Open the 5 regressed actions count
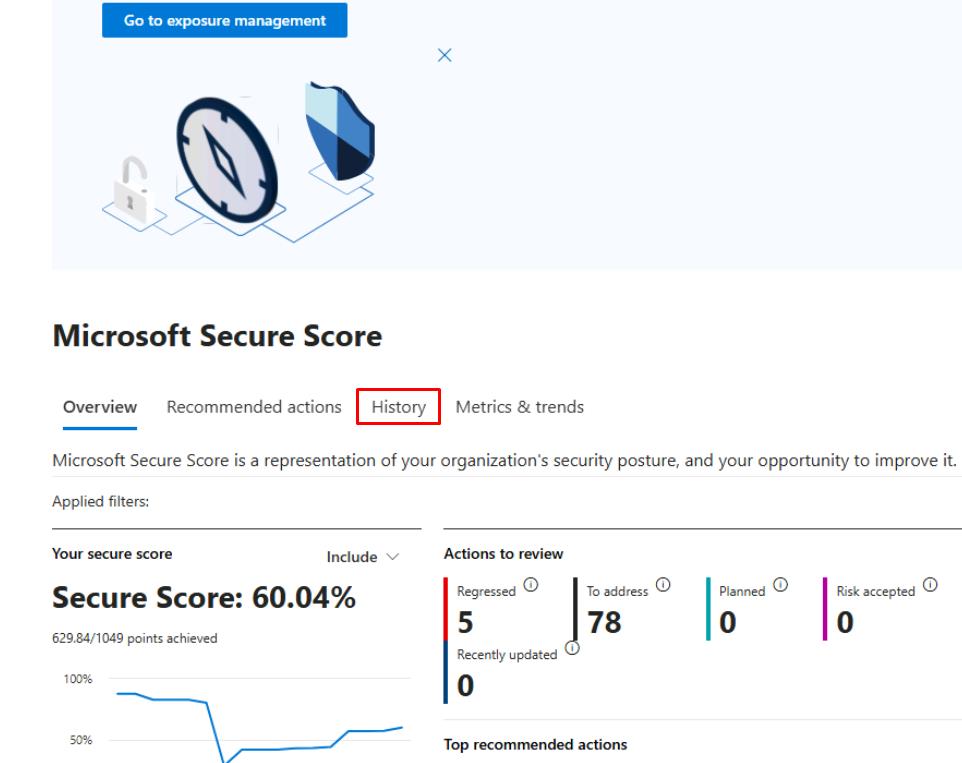This screenshot has height=763, width=962. coord(465,623)
